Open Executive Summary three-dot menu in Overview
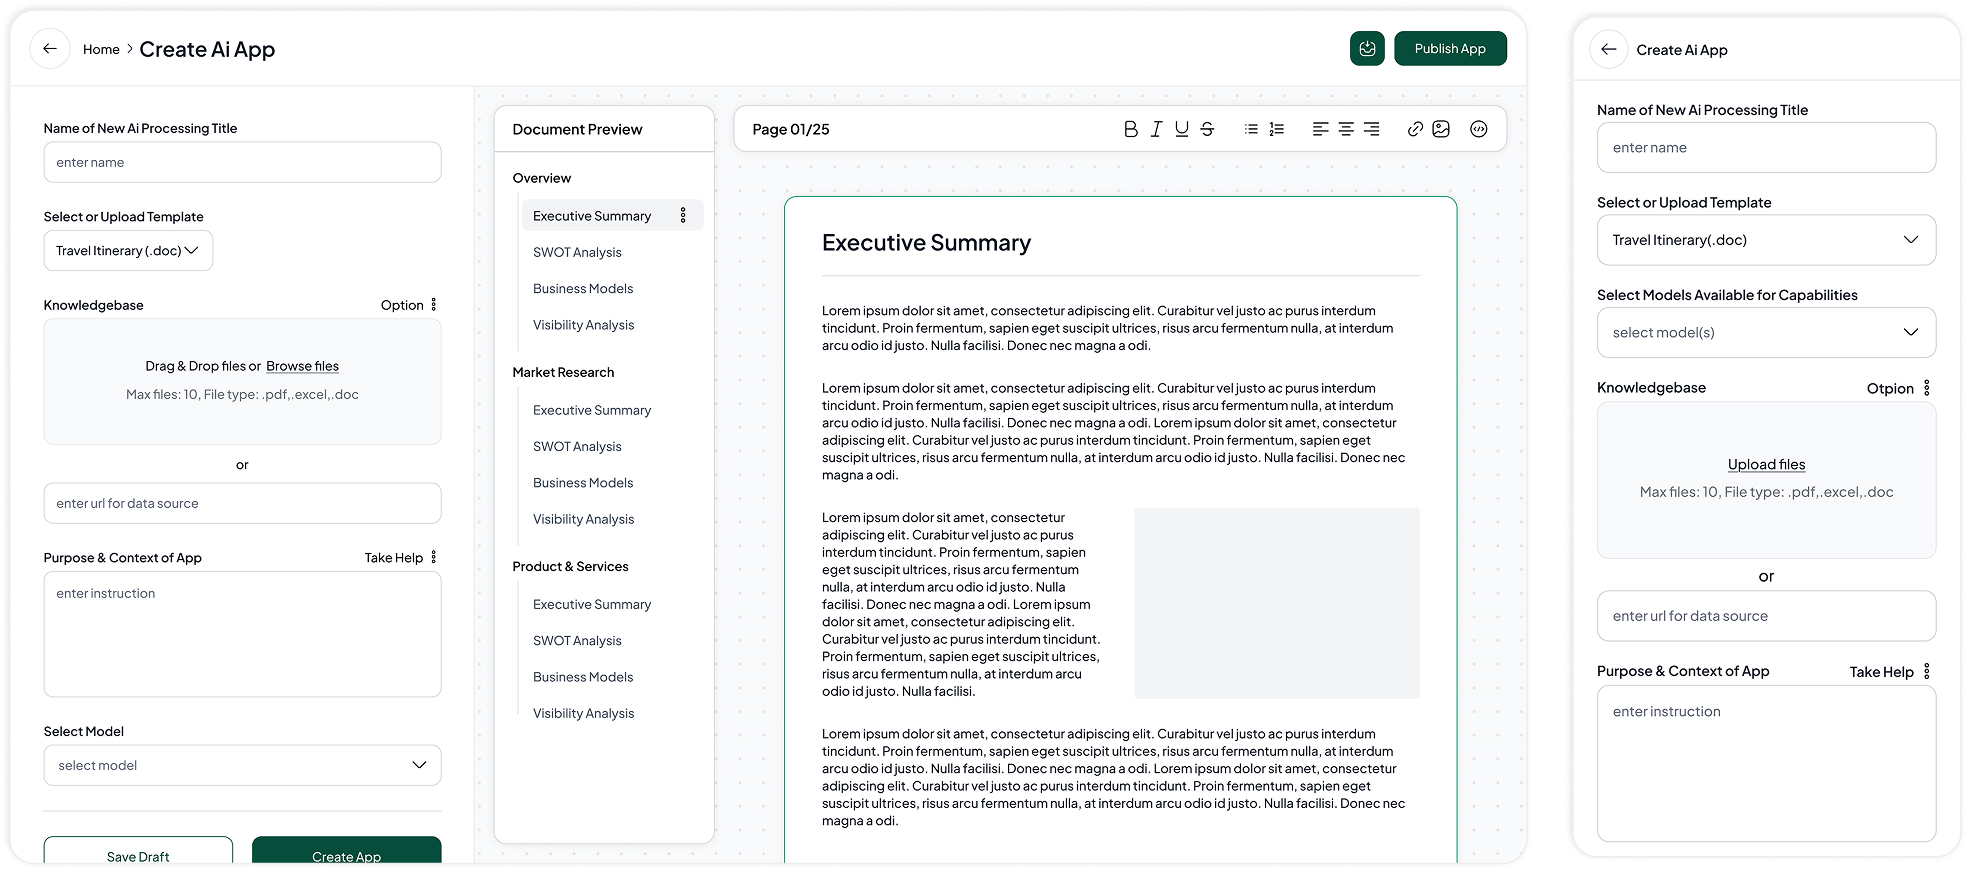Image resolution: width=1971 pixels, height=874 pixels. coord(683,216)
